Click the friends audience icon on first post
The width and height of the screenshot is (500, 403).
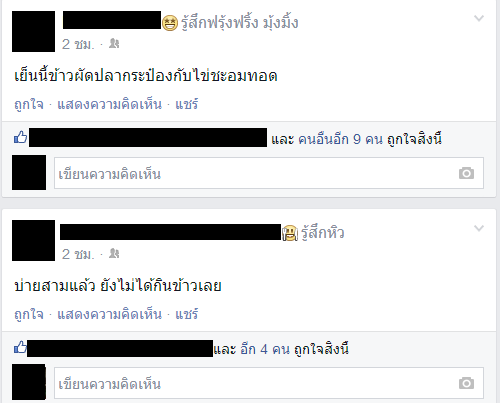114,44
